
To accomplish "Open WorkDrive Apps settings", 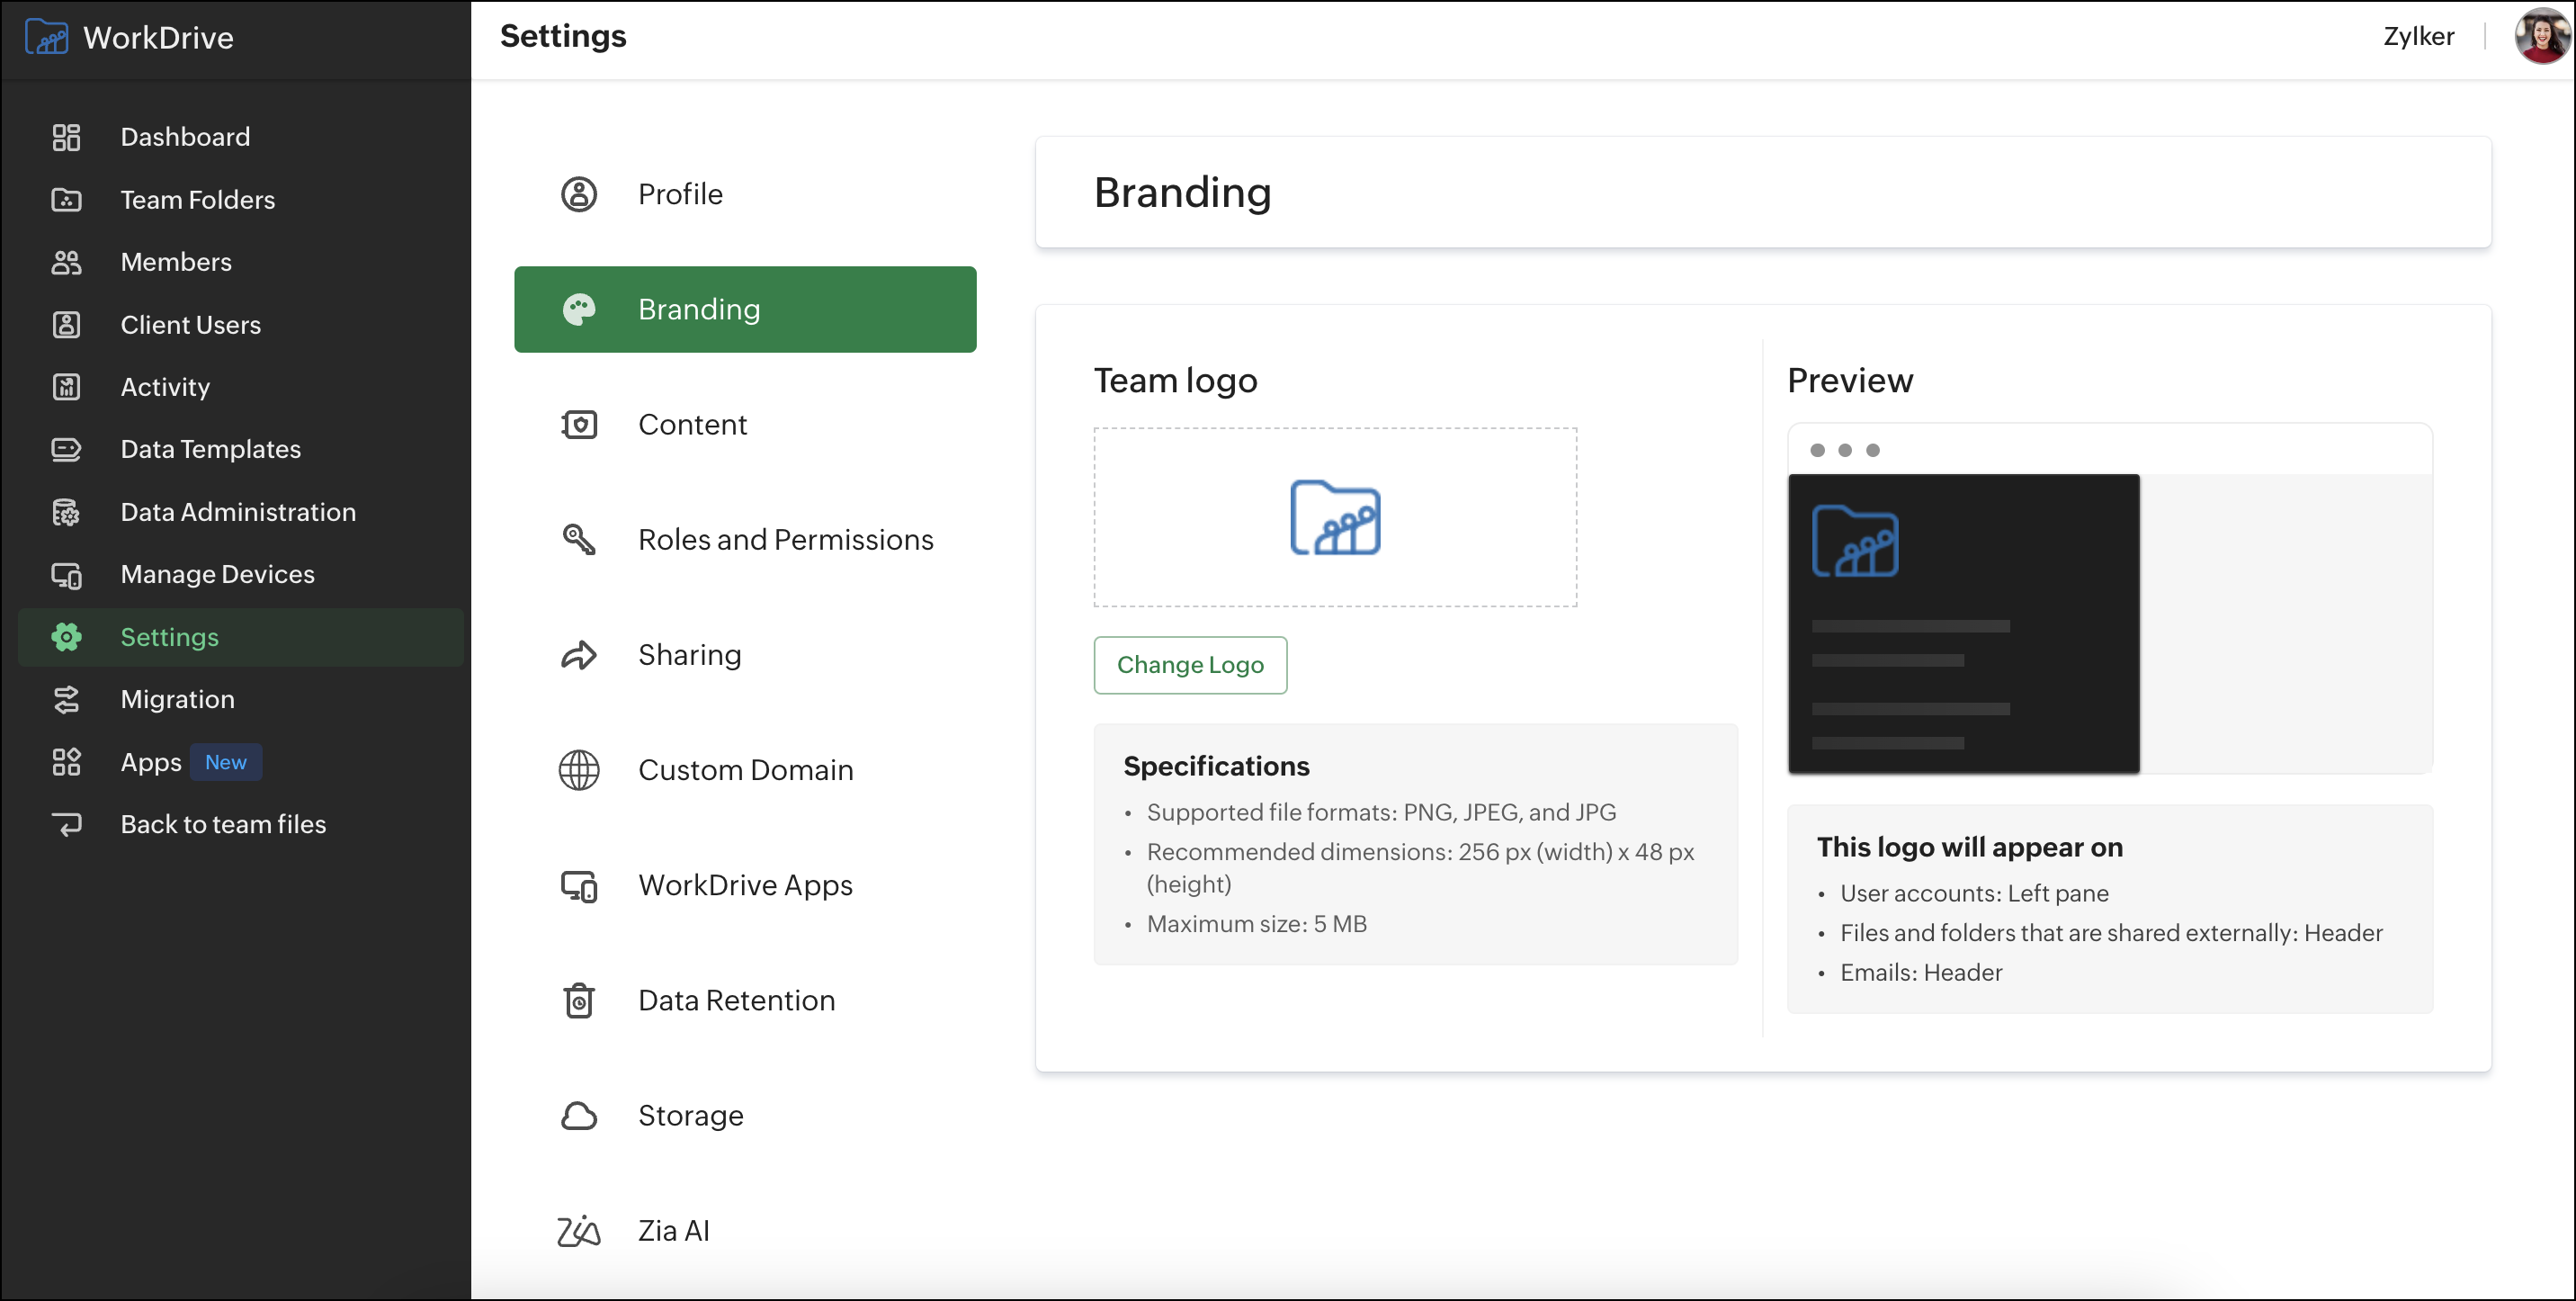I will pyautogui.click(x=745, y=885).
